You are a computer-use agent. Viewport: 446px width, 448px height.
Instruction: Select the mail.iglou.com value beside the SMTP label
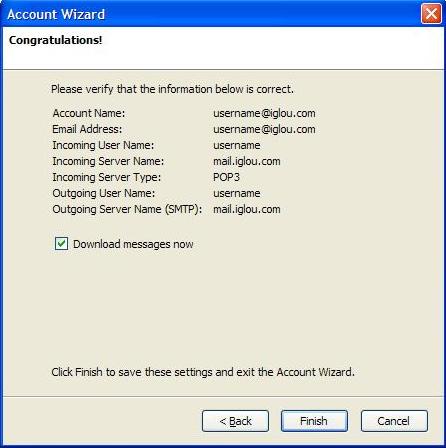click(247, 209)
